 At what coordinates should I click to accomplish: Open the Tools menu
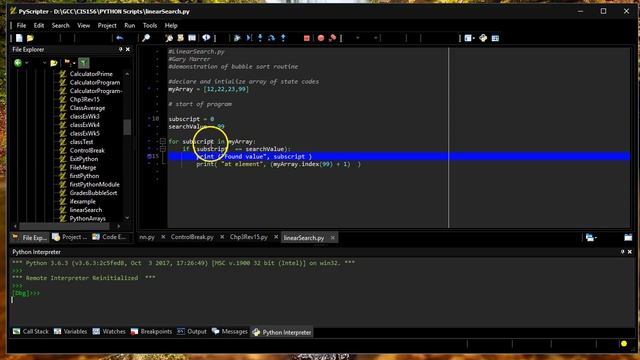coord(150,25)
